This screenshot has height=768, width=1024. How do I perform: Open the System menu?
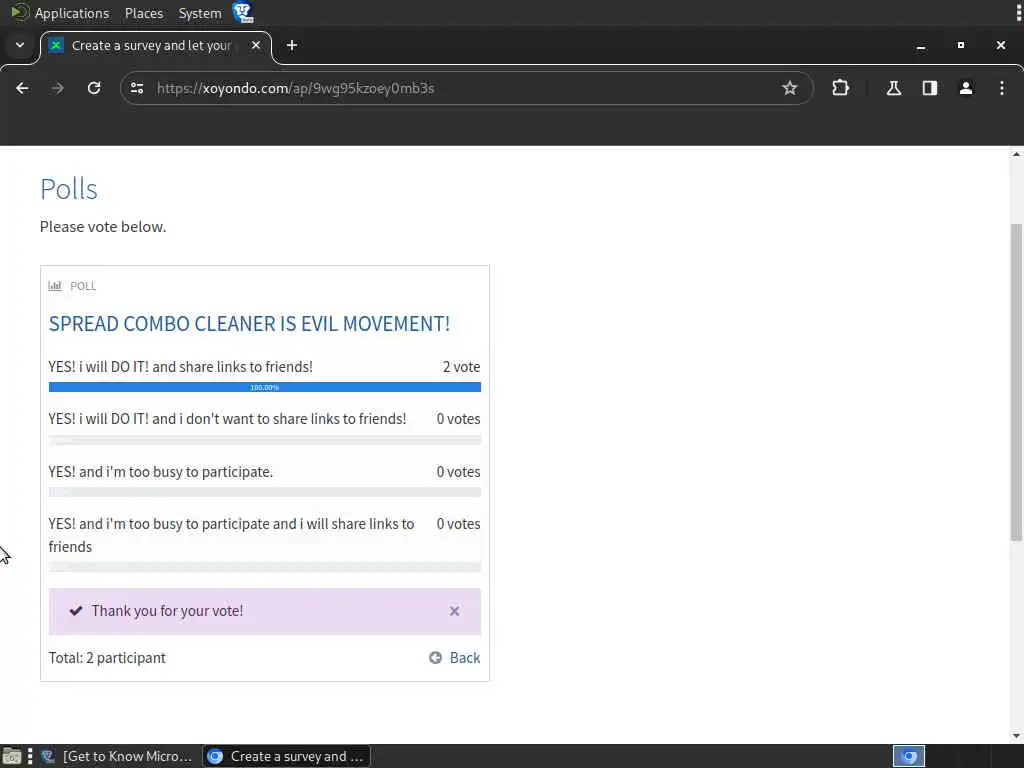coord(200,13)
